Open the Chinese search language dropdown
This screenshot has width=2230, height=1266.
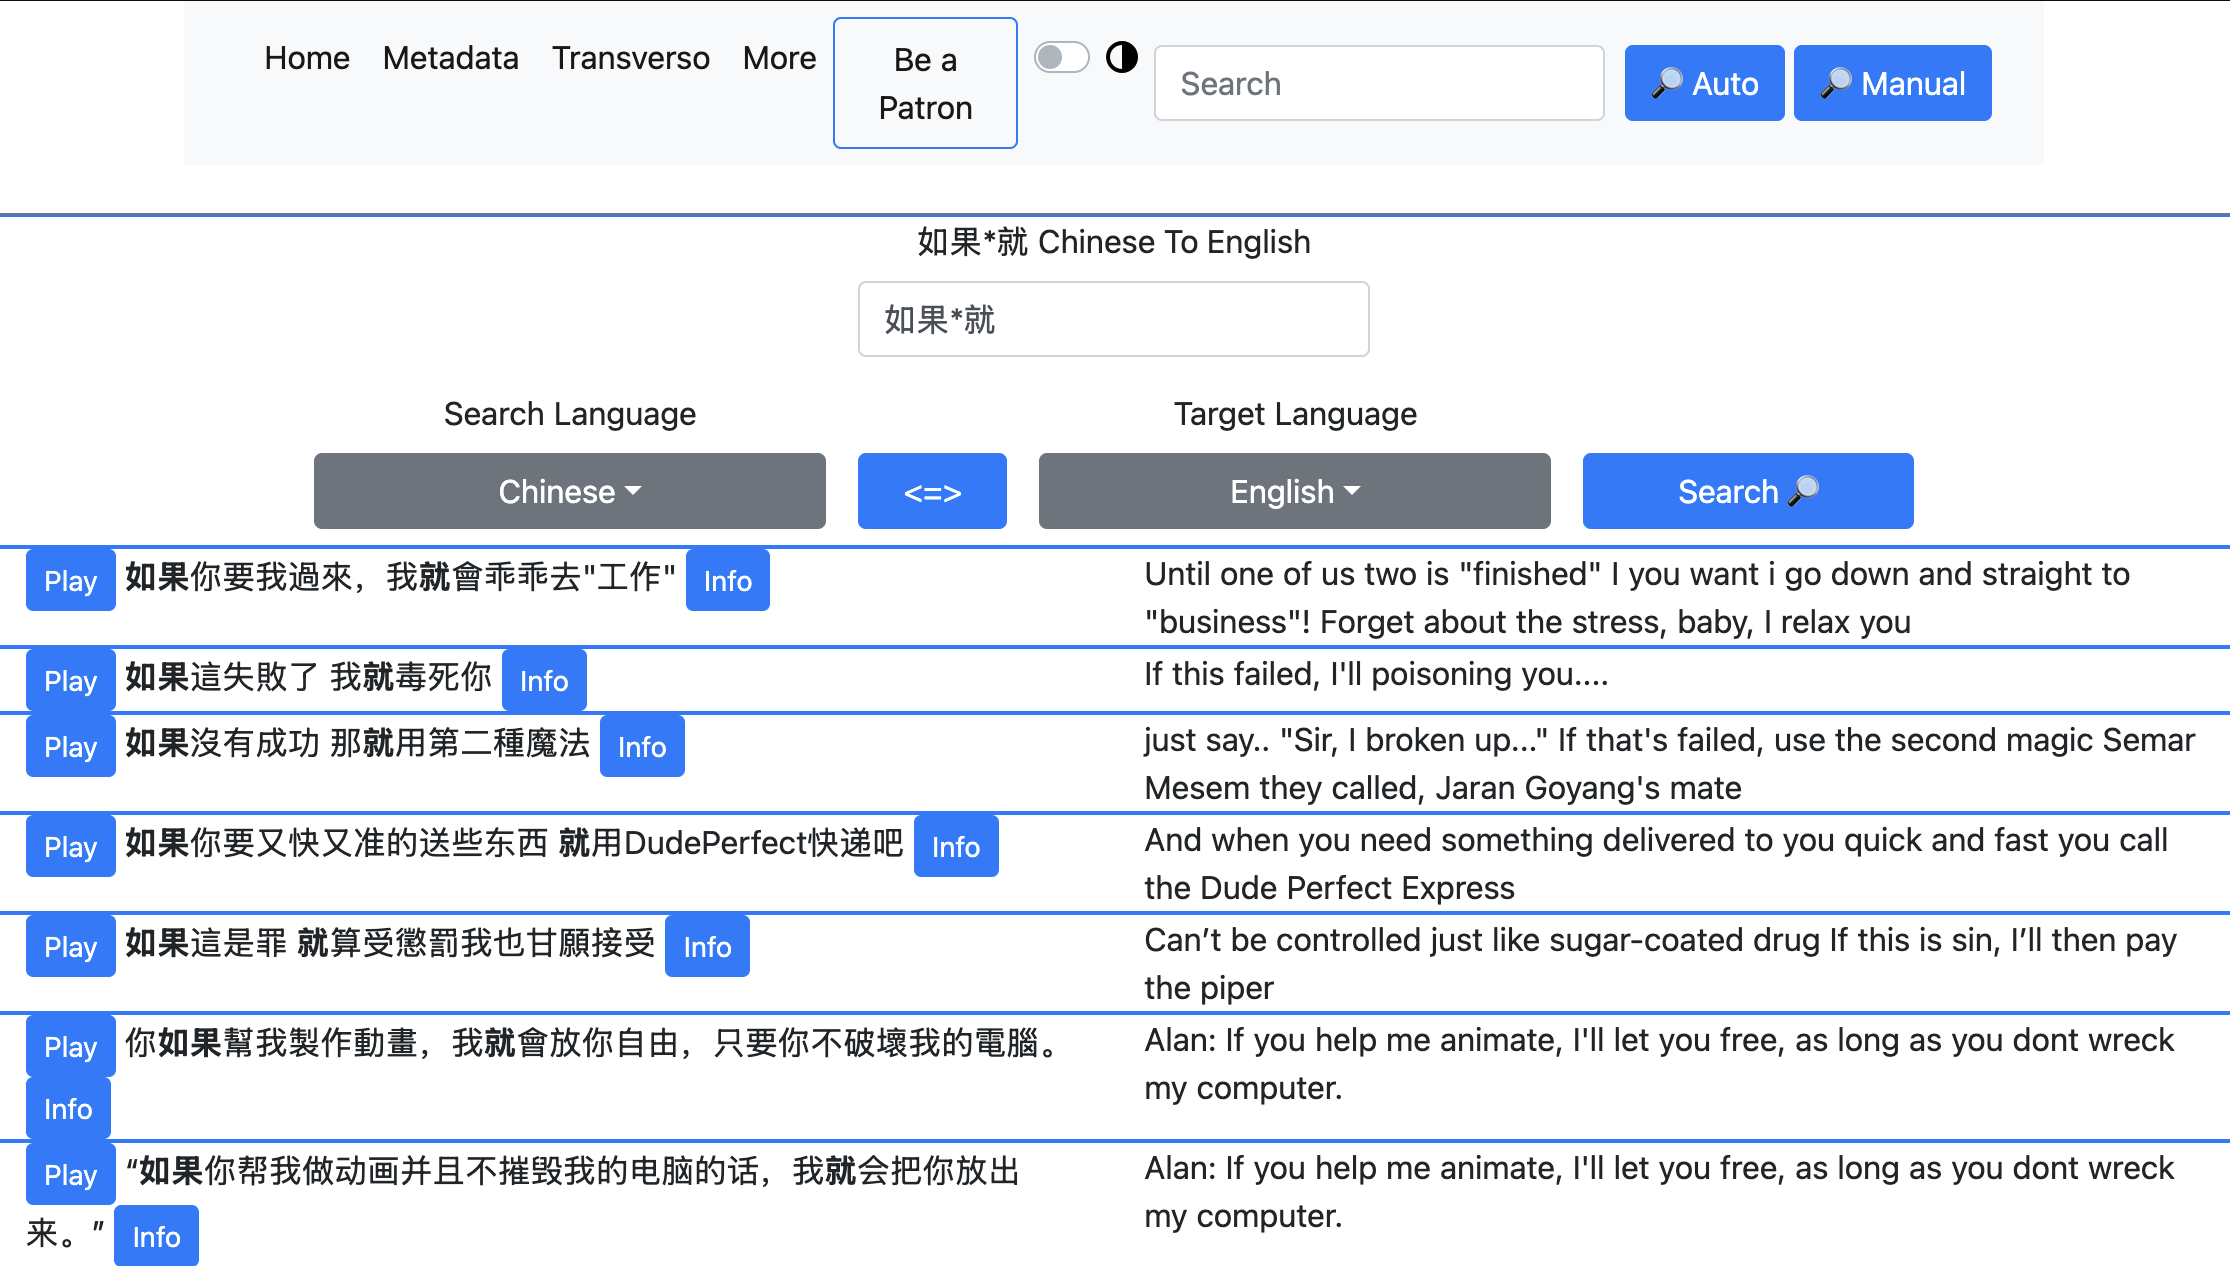569,491
